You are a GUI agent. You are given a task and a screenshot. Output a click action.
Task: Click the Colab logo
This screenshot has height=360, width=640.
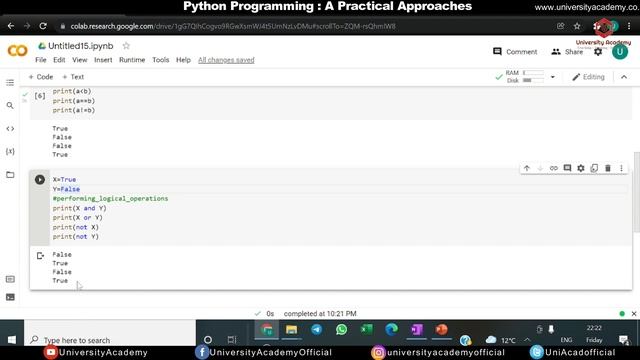click(x=18, y=51)
